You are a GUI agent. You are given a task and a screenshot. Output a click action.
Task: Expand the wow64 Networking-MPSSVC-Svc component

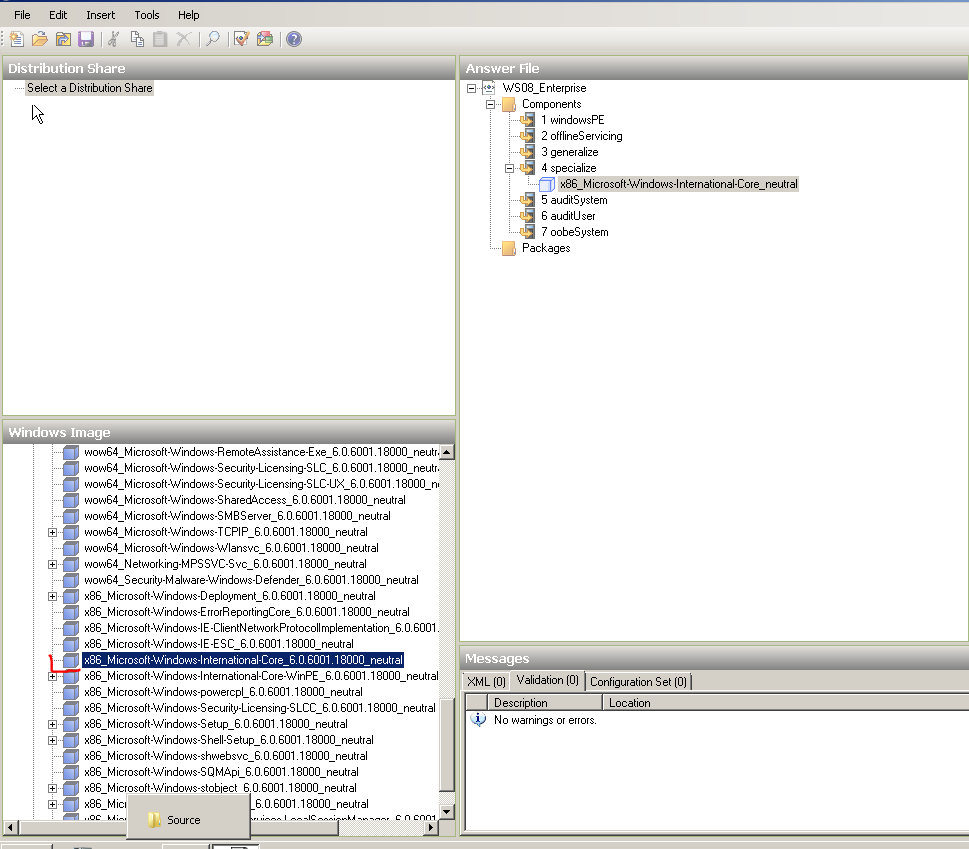(53, 565)
